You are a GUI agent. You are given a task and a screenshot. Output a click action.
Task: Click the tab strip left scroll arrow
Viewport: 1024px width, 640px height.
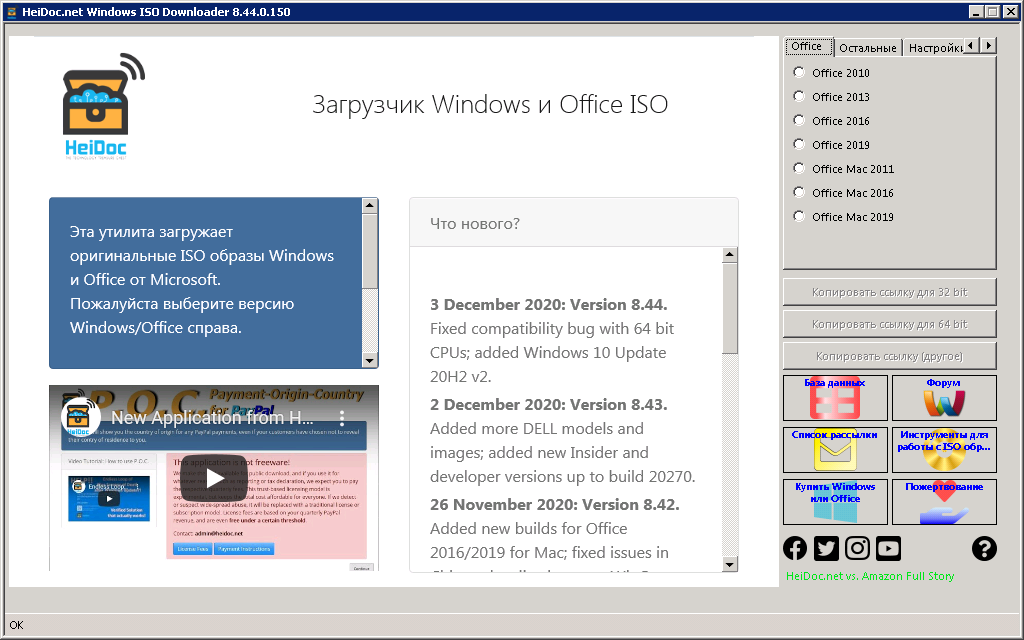971,45
